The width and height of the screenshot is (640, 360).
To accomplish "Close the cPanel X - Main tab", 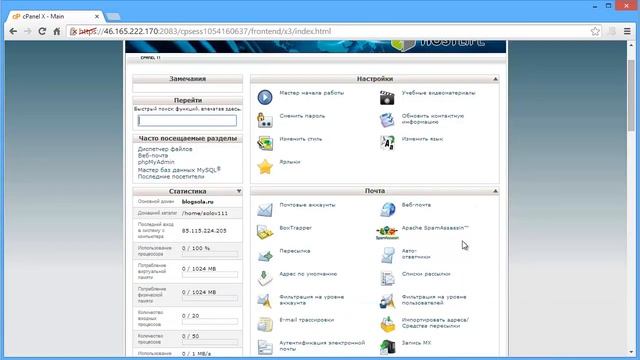I will [97, 17].
